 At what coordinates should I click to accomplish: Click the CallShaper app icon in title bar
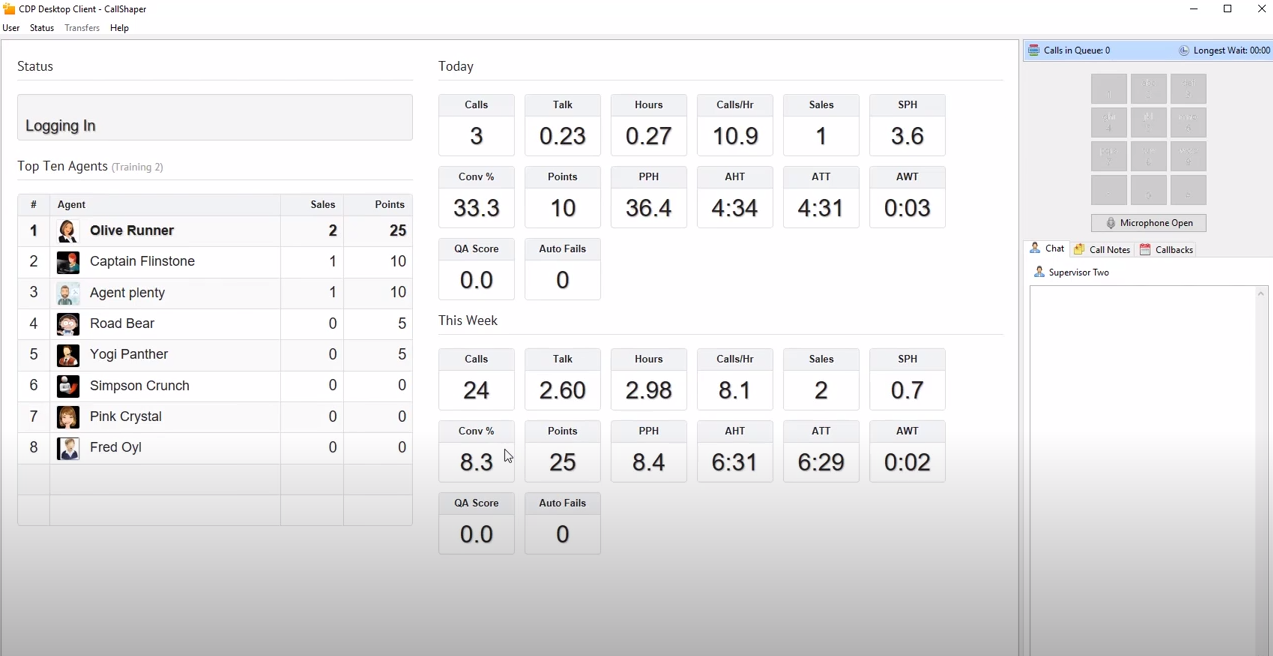pos(9,9)
